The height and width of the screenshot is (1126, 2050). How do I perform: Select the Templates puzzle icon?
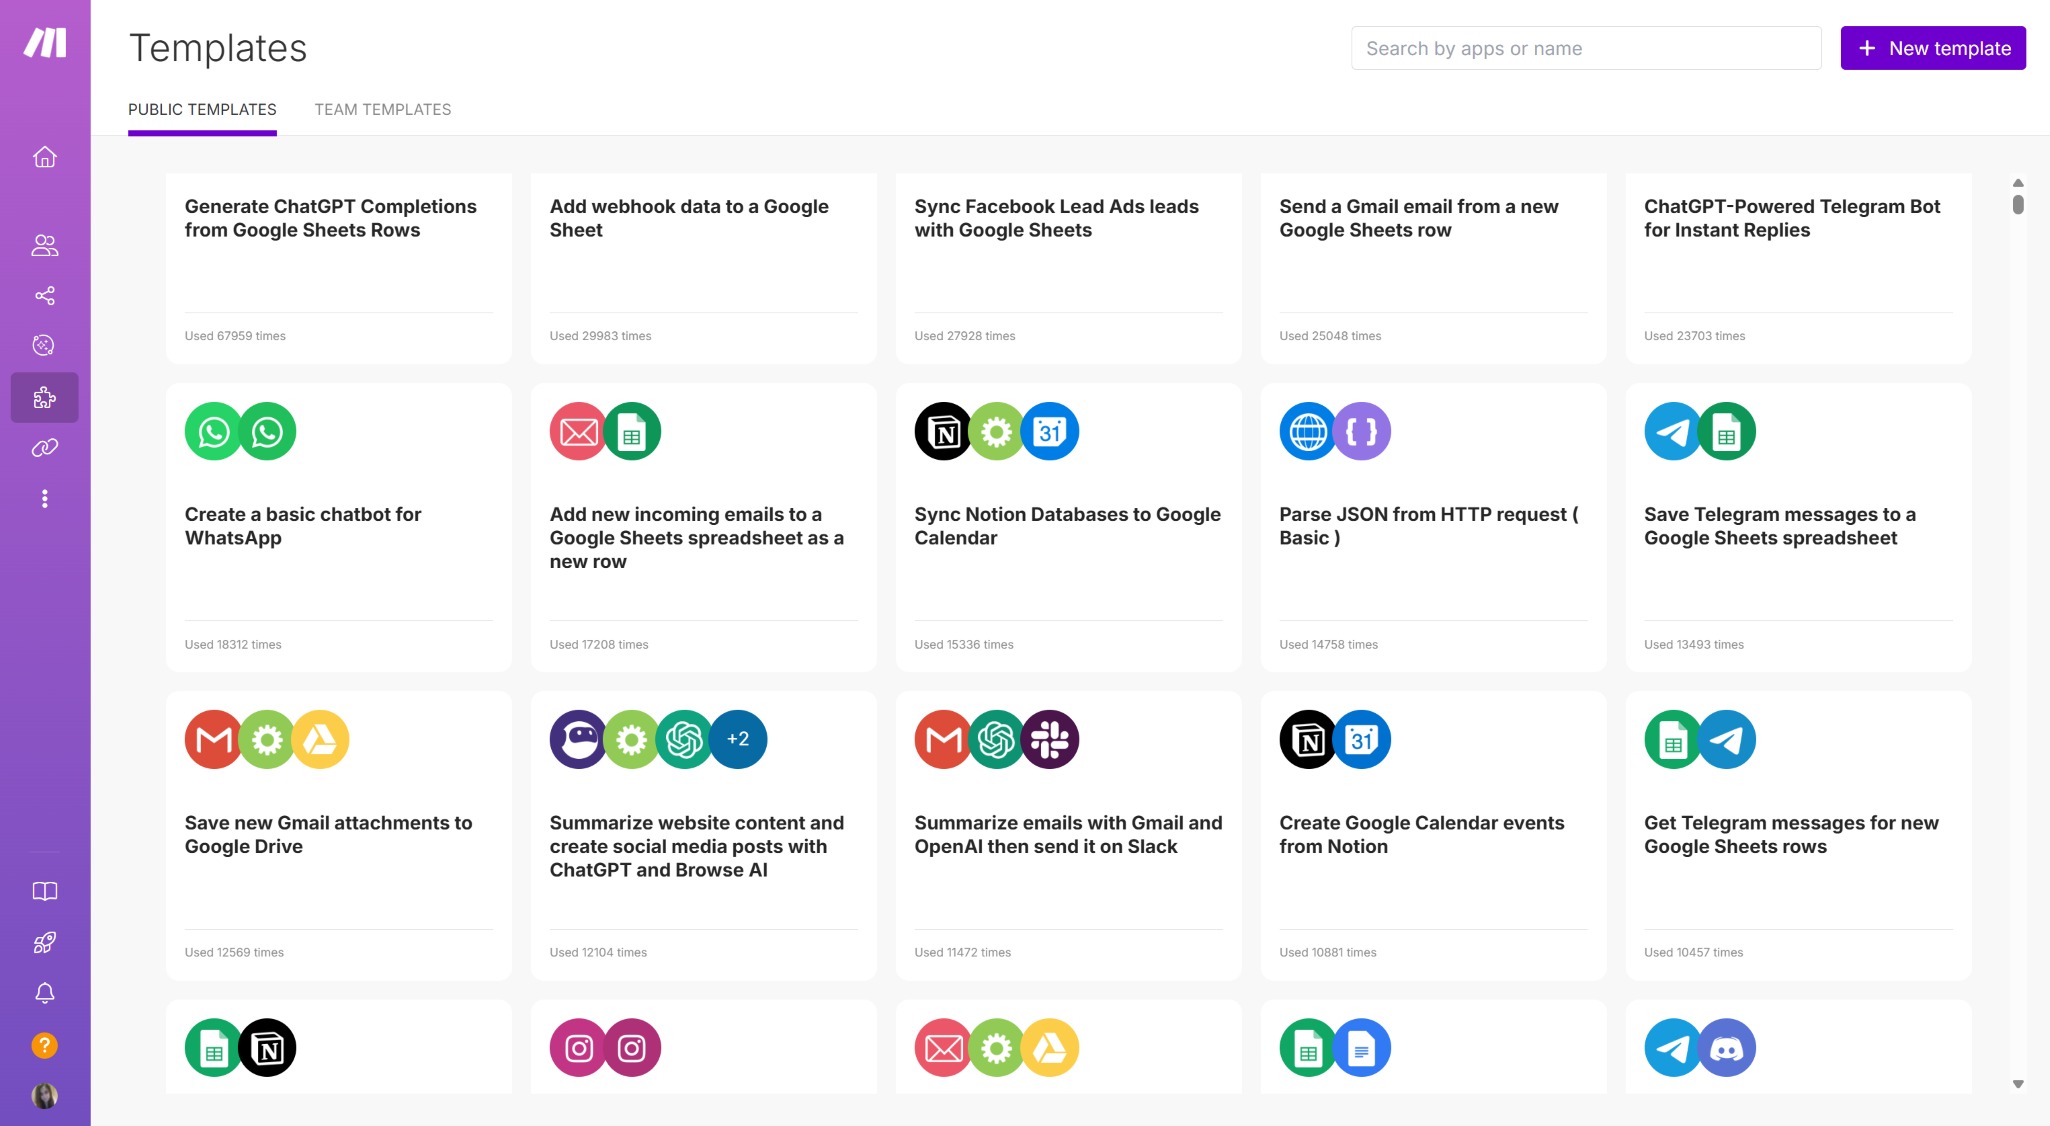pos(45,398)
